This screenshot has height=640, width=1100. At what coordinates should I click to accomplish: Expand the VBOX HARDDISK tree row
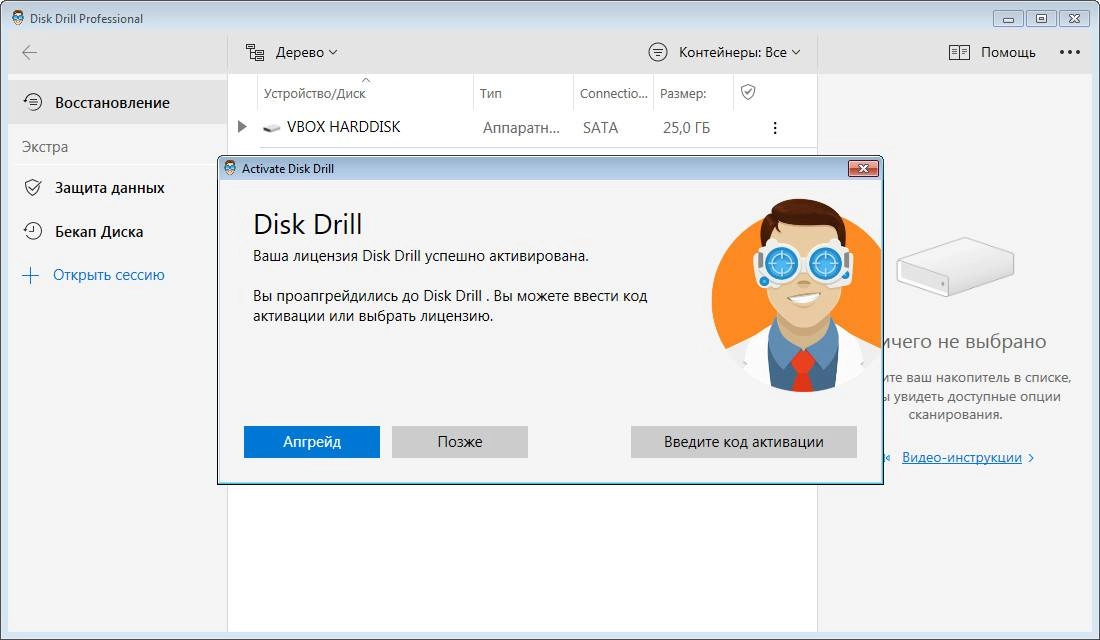[242, 127]
